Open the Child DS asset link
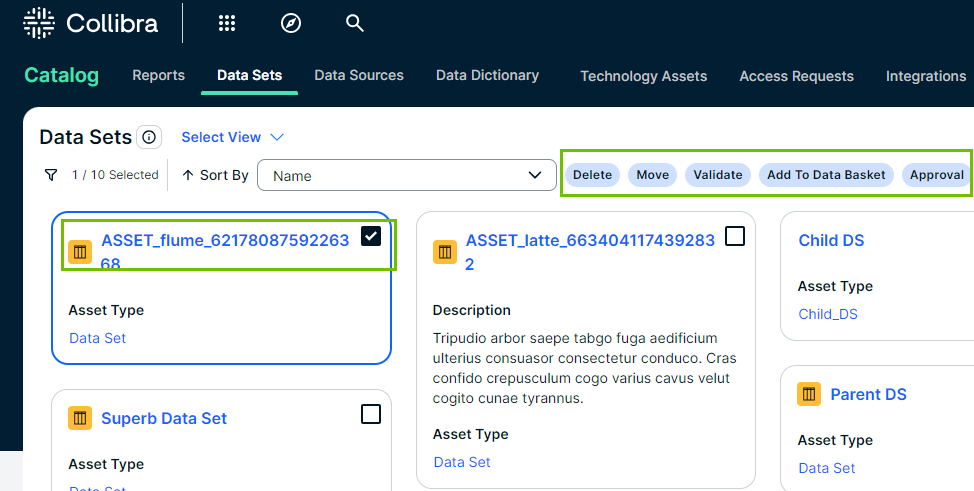974x491 pixels. [x=831, y=240]
